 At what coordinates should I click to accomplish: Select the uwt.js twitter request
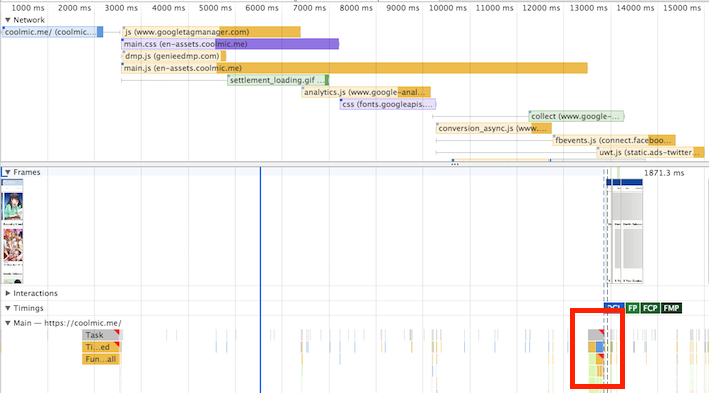click(x=651, y=152)
